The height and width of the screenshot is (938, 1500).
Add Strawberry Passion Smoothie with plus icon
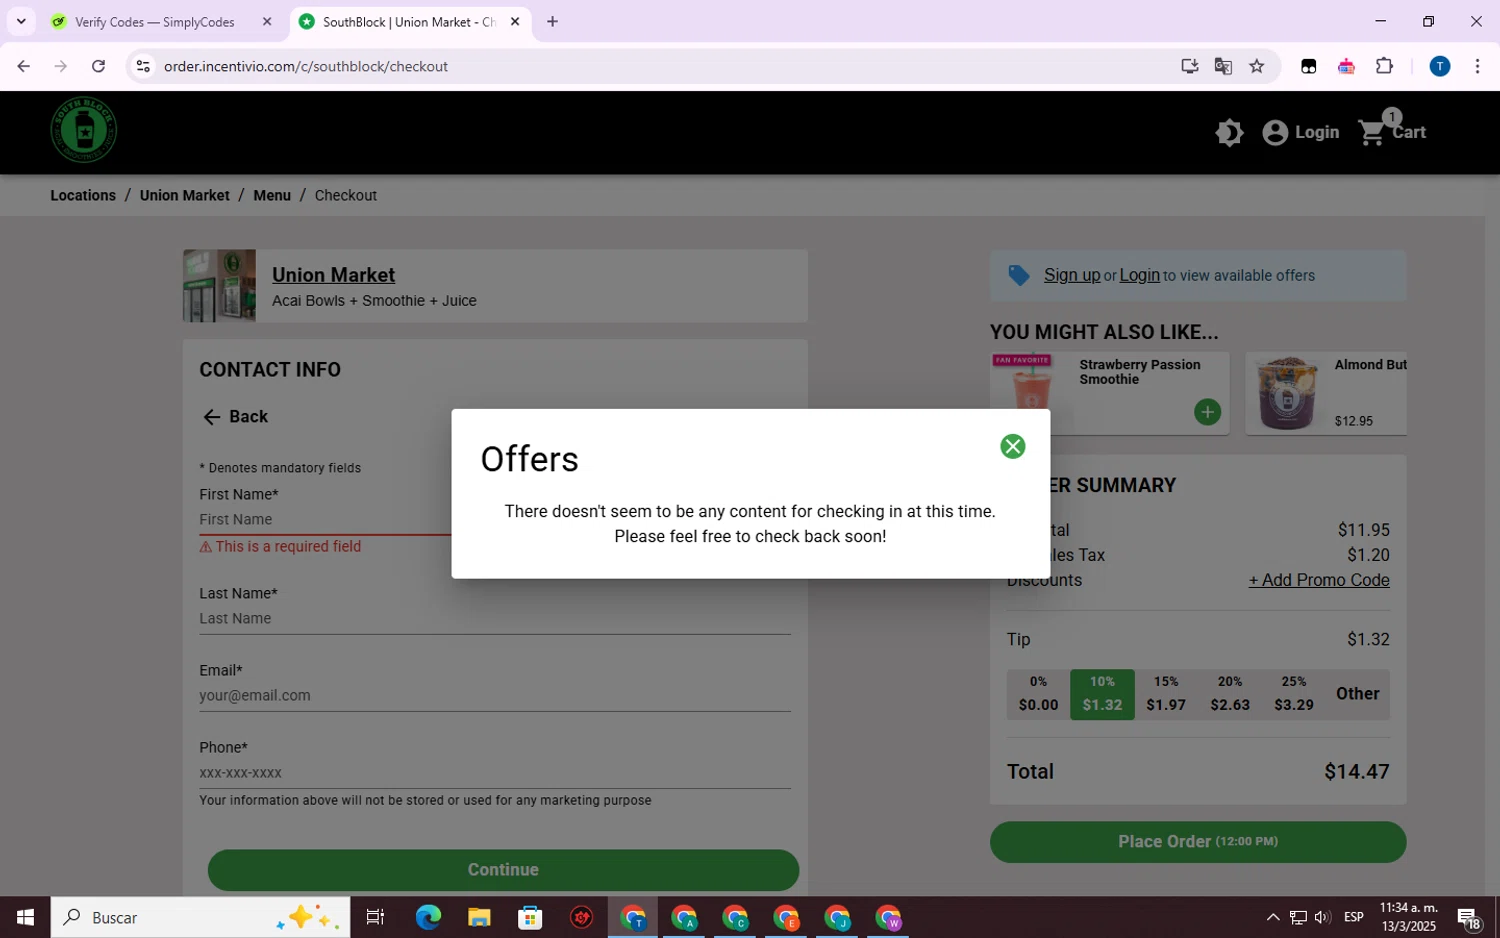pyautogui.click(x=1207, y=412)
